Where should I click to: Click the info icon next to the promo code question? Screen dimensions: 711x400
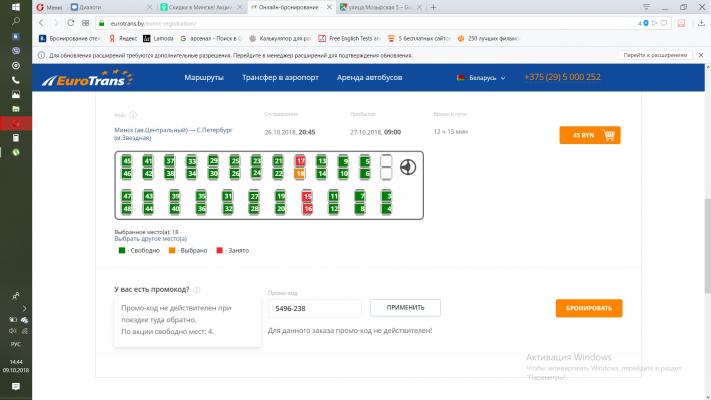coord(197,290)
